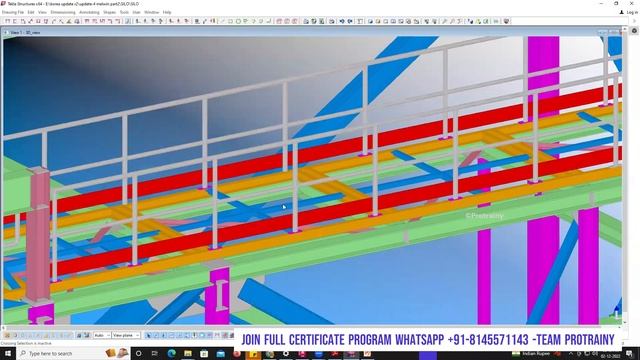Open the notification center icon
Image resolution: width=640 pixels, height=360 pixels.
click(629, 353)
